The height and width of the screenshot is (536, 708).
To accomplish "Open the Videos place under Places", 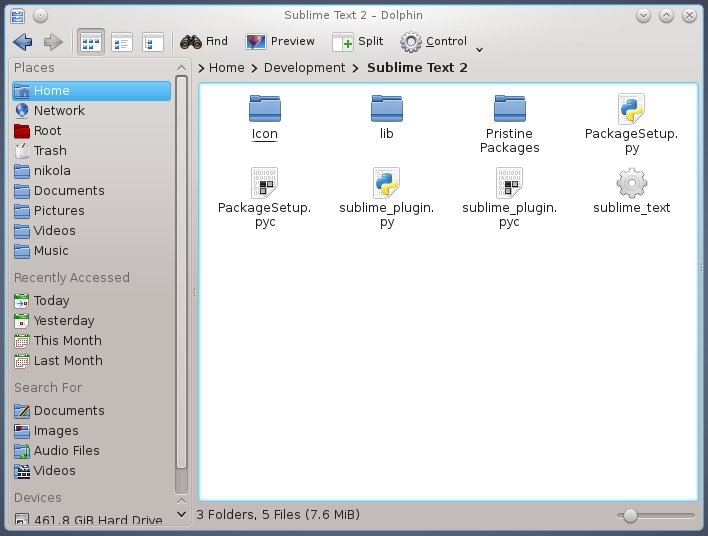I will [x=92, y=231].
